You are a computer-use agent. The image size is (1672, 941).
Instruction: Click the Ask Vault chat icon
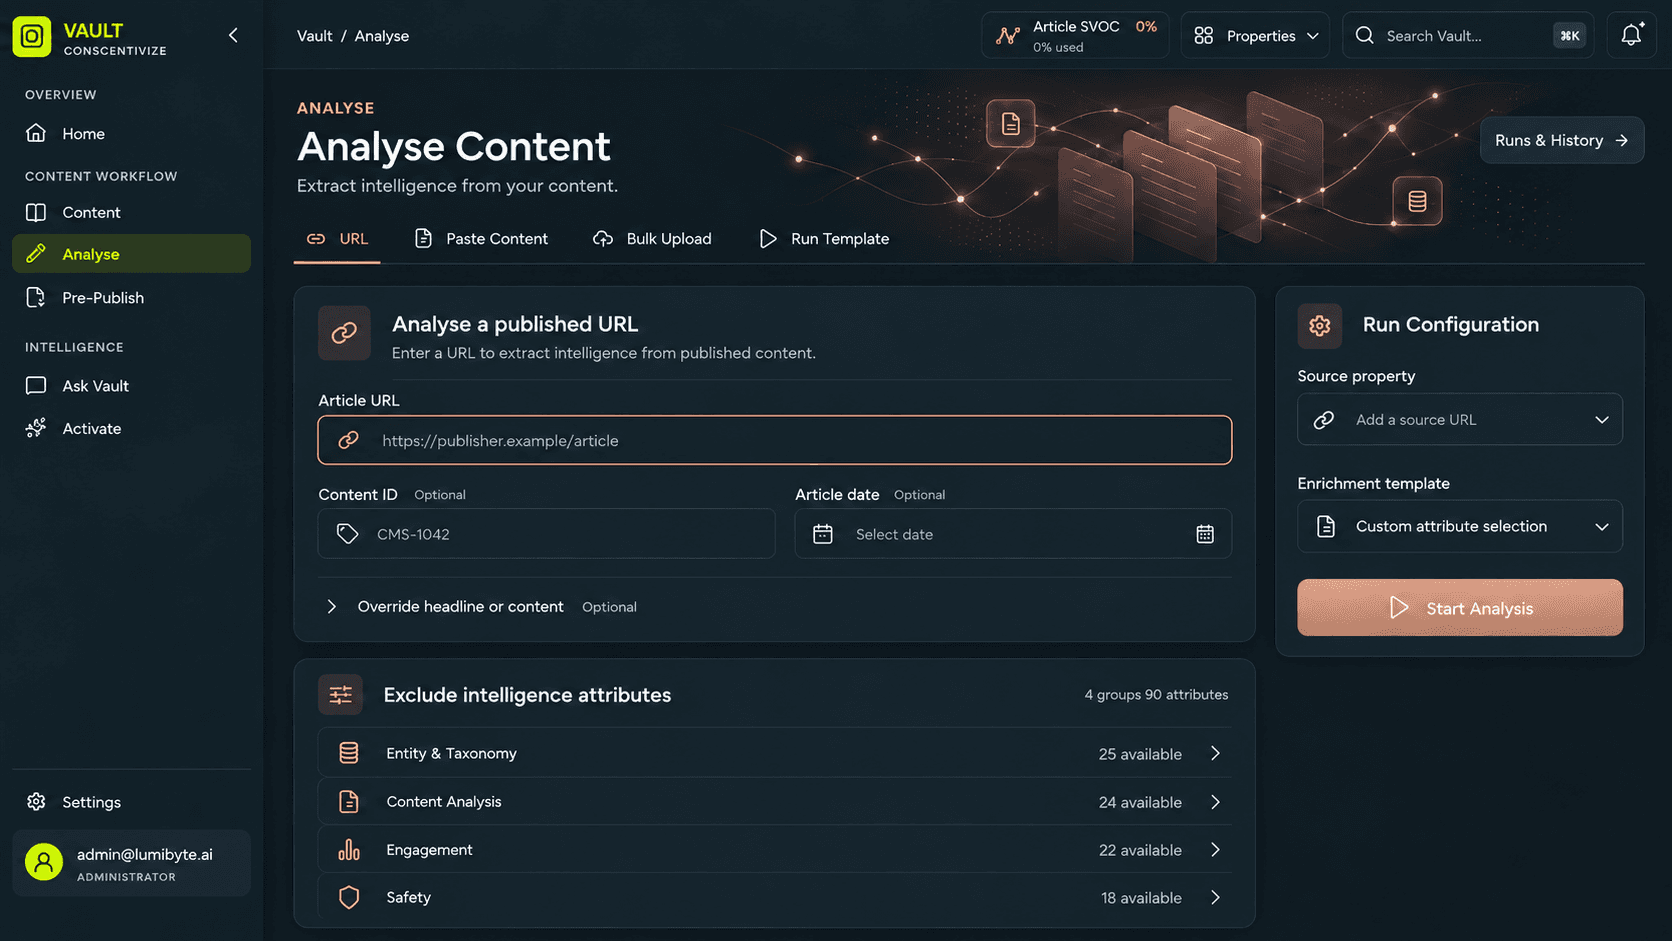point(36,386)
